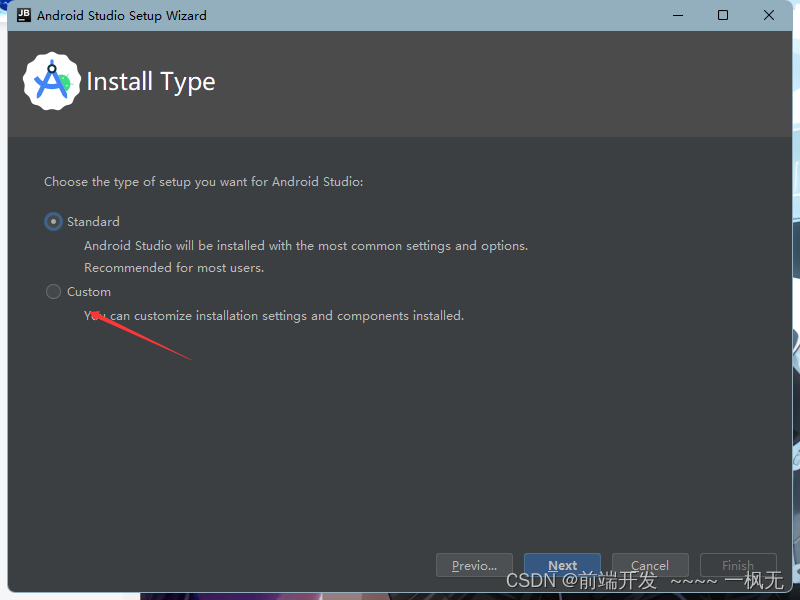Click the Next button
The height and width of the screenshot is (600, 800).
coord(562,565)
